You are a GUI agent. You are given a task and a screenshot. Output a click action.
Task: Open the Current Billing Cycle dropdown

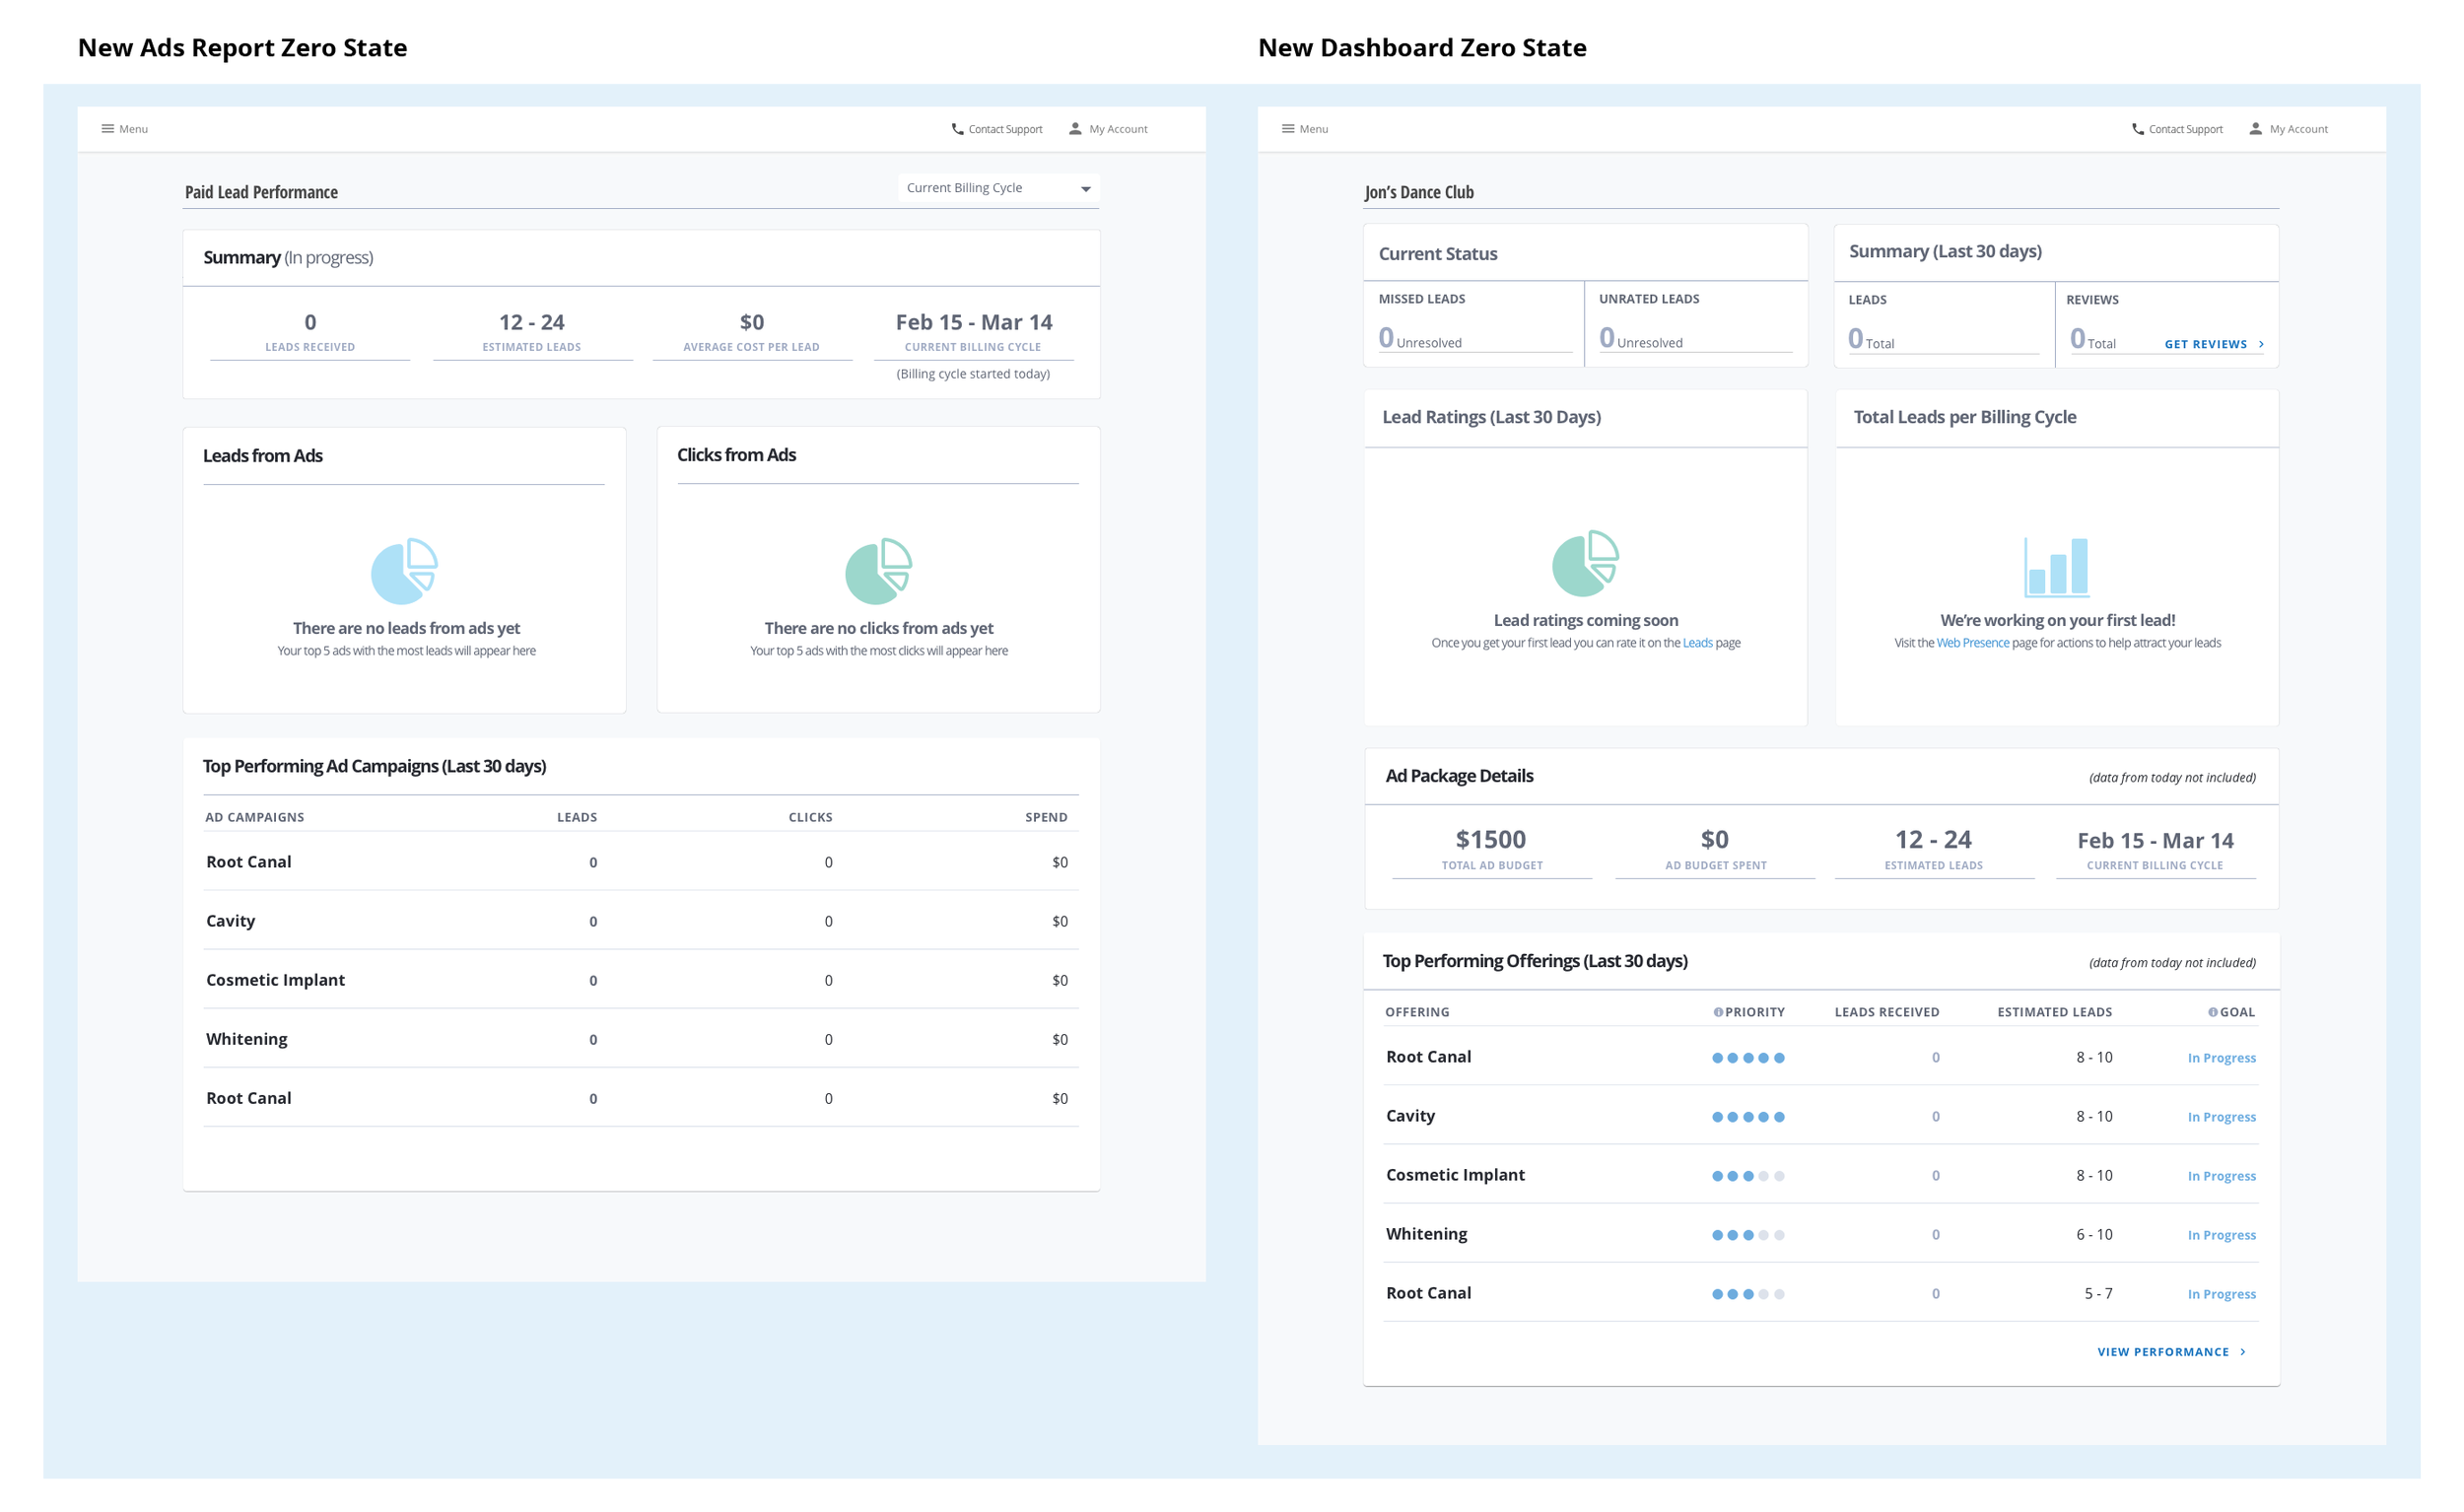(x=998, y=188)
